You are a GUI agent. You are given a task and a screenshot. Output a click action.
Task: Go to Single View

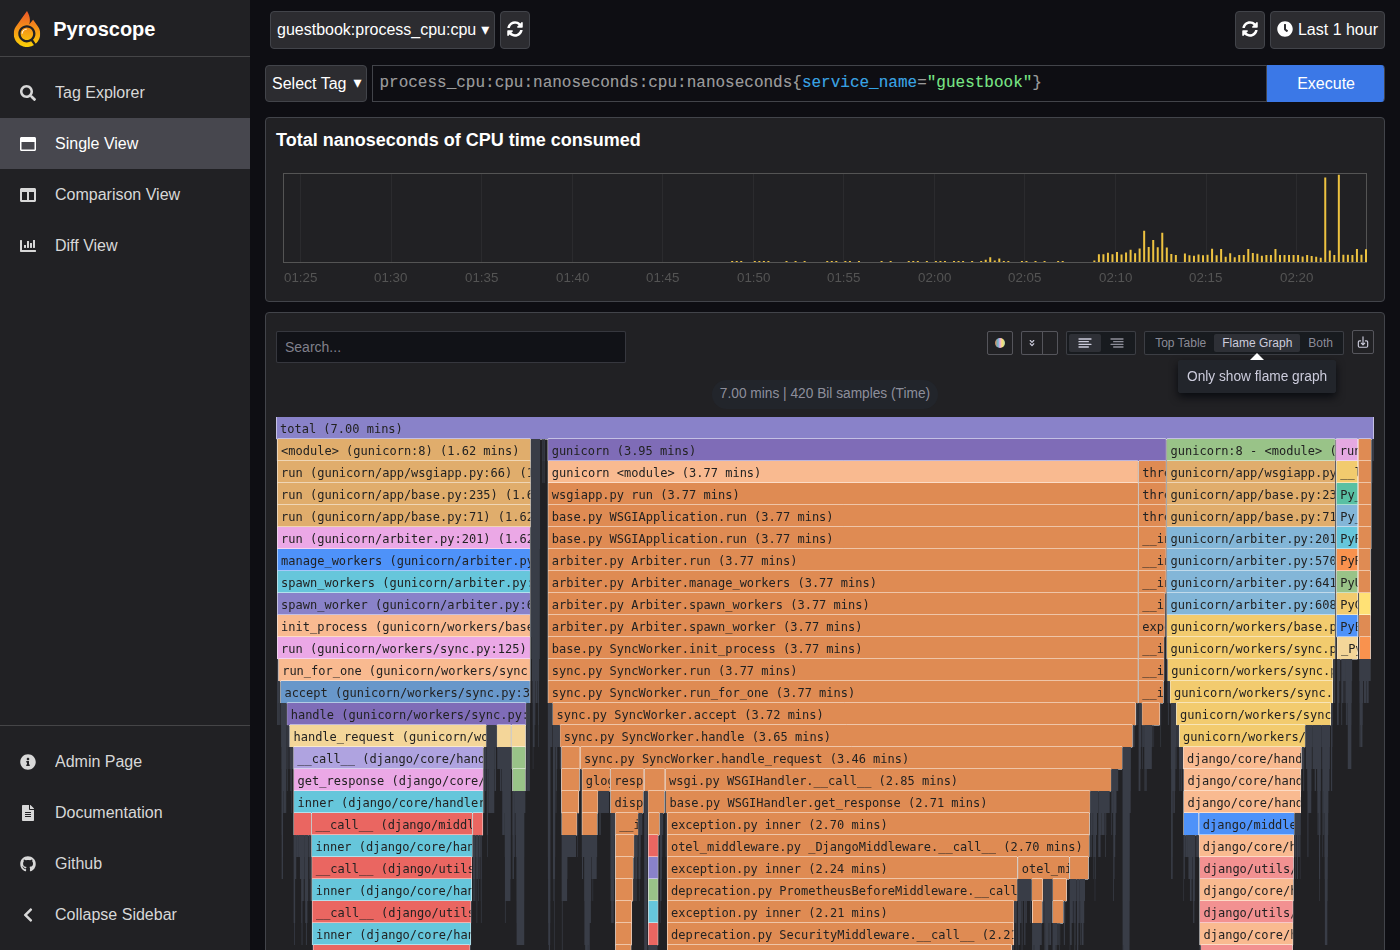pos(125,144)
